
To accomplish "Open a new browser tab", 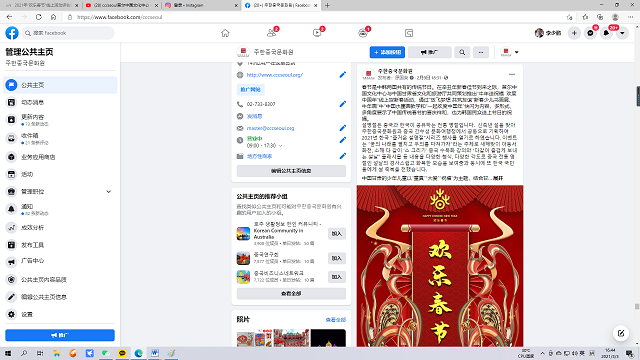I will pyautogui.click(x=327, y=5).
